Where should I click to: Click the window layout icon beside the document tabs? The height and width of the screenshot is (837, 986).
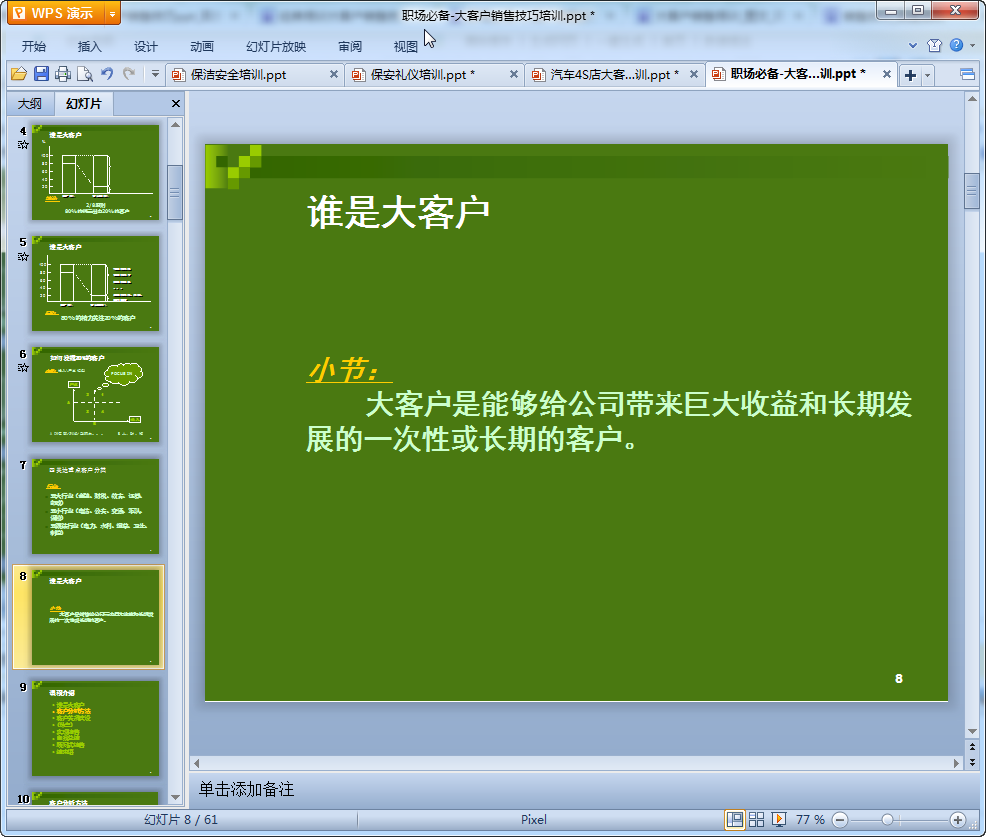point(967,75)
